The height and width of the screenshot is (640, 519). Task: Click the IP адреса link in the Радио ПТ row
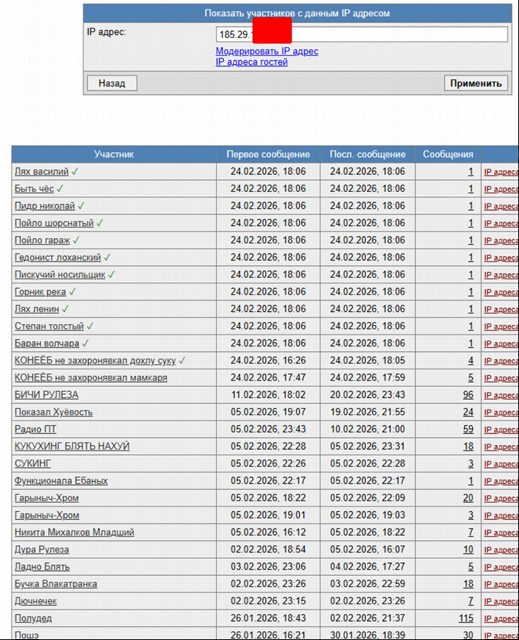click(501, 430)
